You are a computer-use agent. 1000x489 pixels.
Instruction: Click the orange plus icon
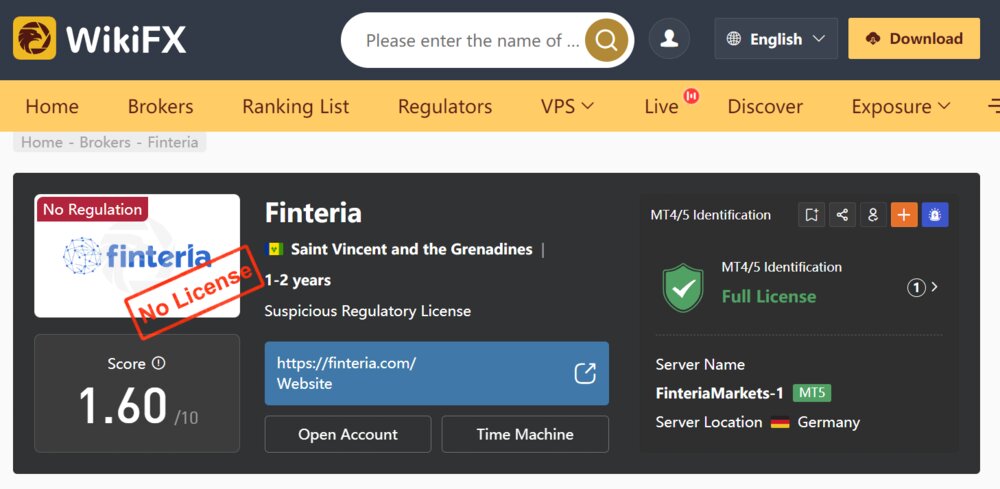[904, 215]
